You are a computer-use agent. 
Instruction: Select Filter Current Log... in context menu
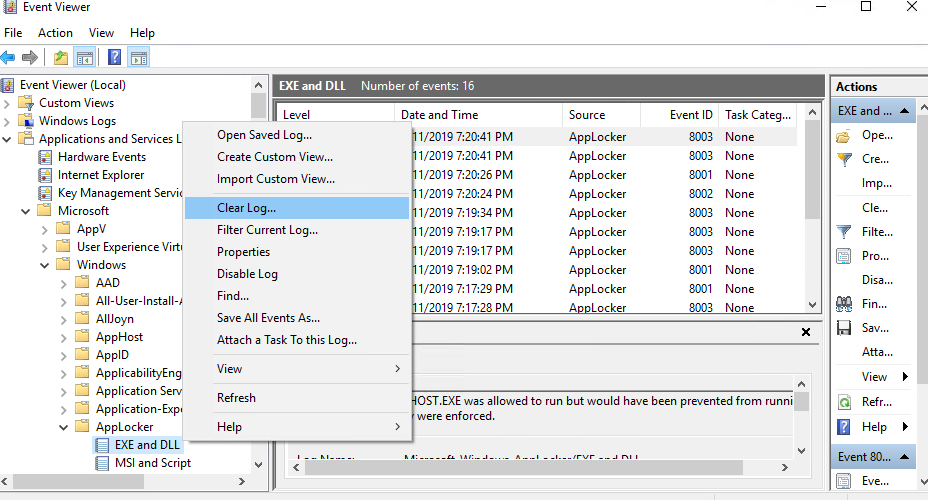[x=267, y=230]
